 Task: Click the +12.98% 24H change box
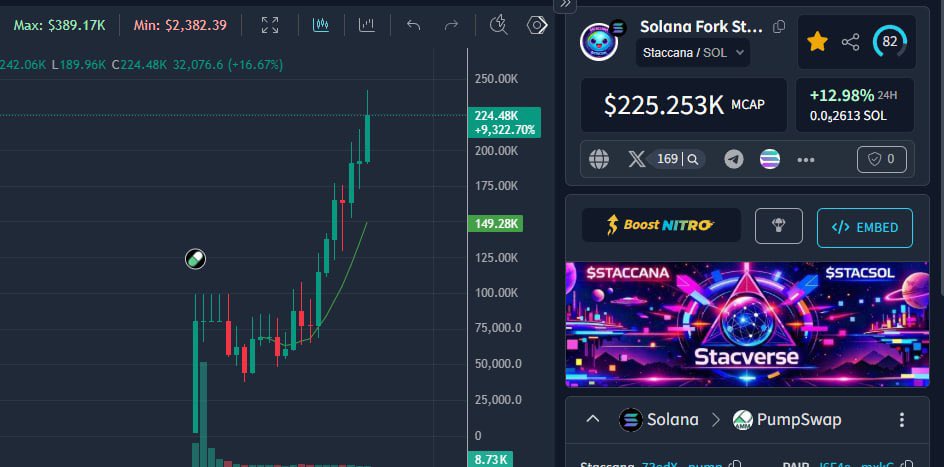tap(855, 105)
